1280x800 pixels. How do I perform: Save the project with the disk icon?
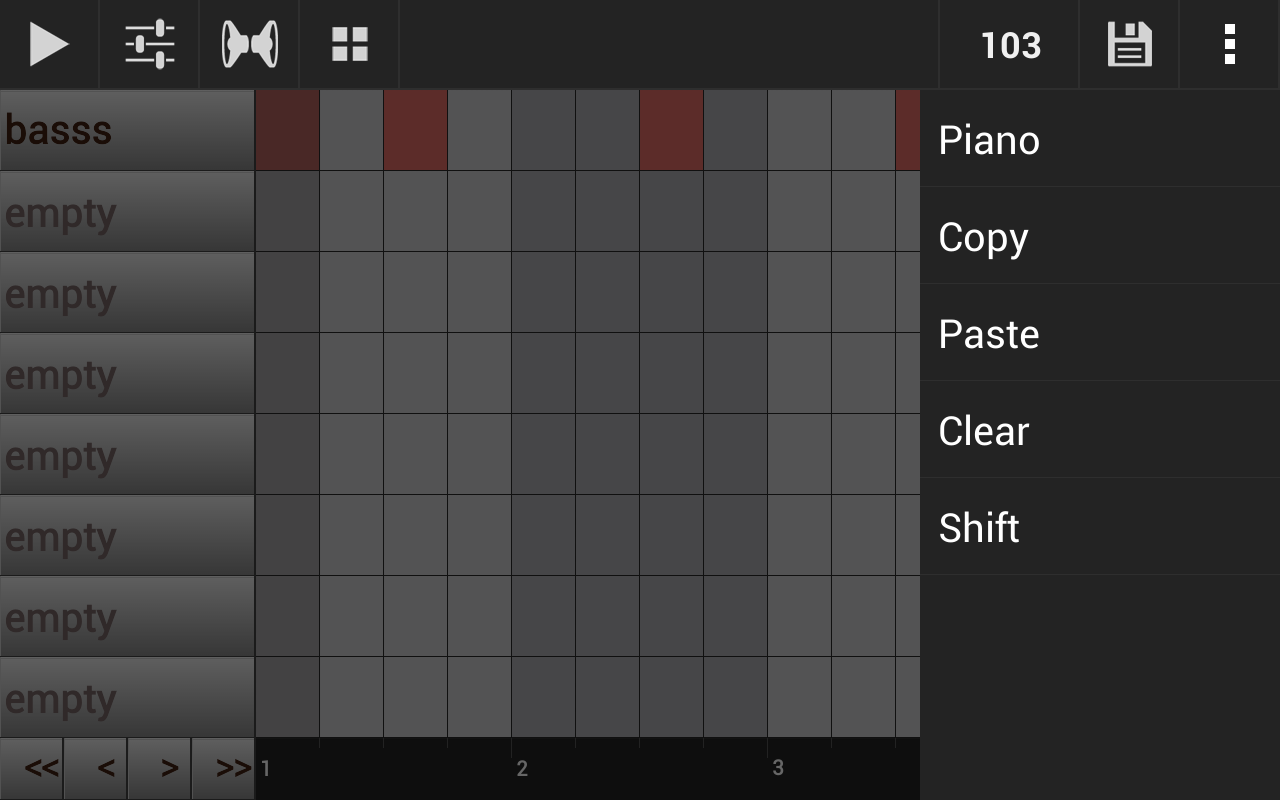pos(1129,44)
